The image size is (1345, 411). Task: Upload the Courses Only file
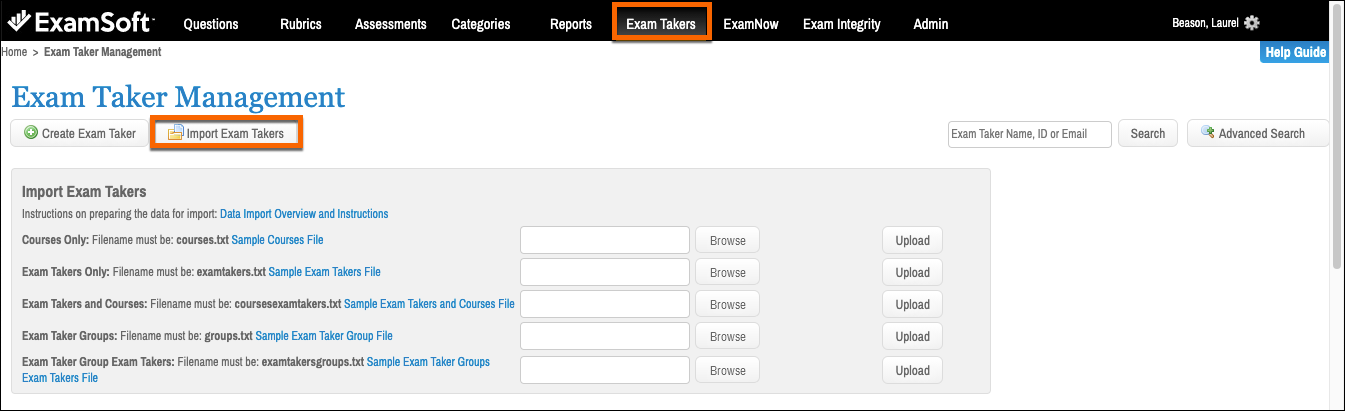click(x=912, y=240)
